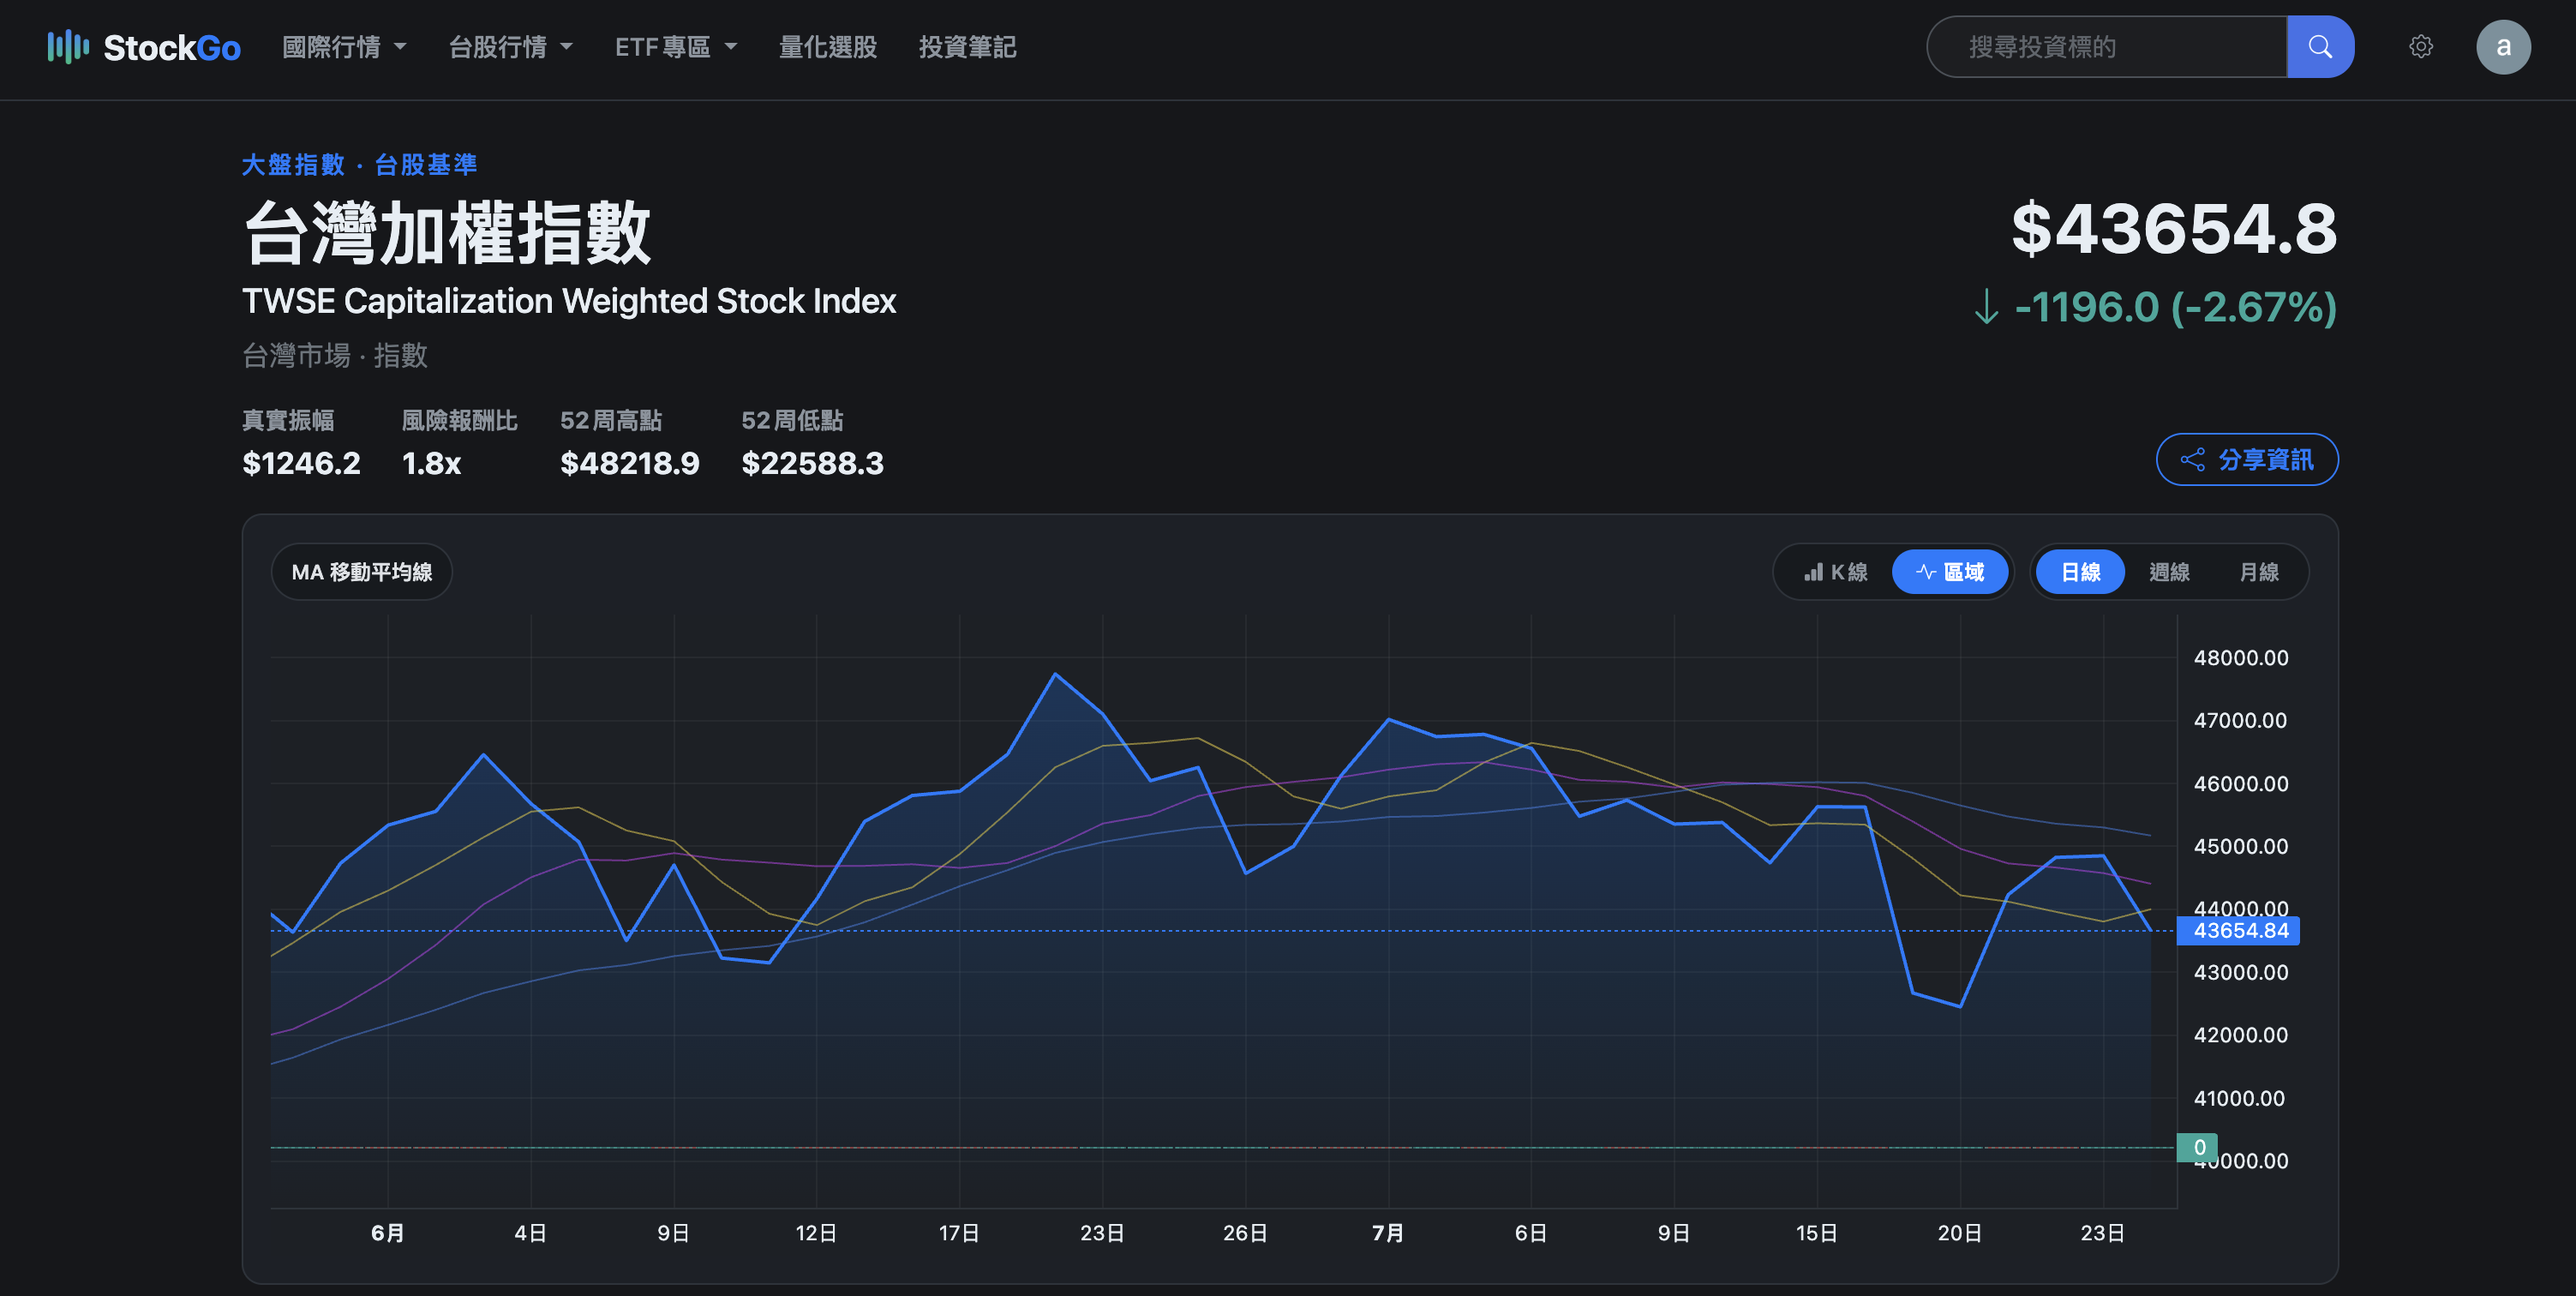Open the MA 移動平均線 indicator button
The height and width of the screenshot is (1296, 2576).
click(x=362, y=572)
